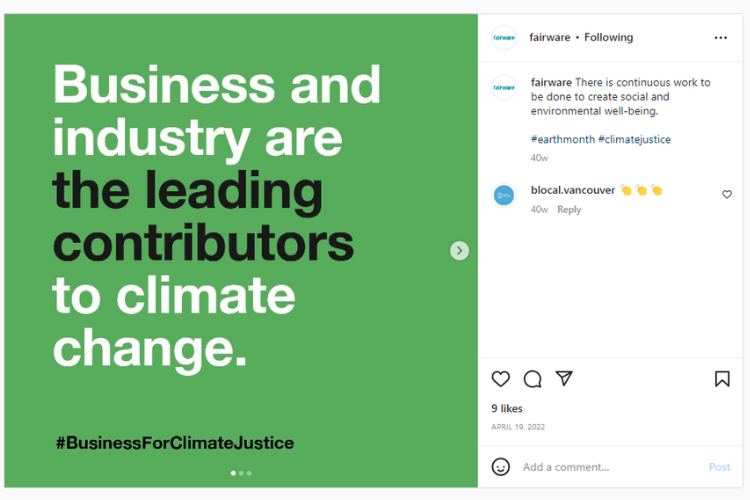
Task: Reply to blocal.vancouver's comment
Action: [x=569, y=210]
